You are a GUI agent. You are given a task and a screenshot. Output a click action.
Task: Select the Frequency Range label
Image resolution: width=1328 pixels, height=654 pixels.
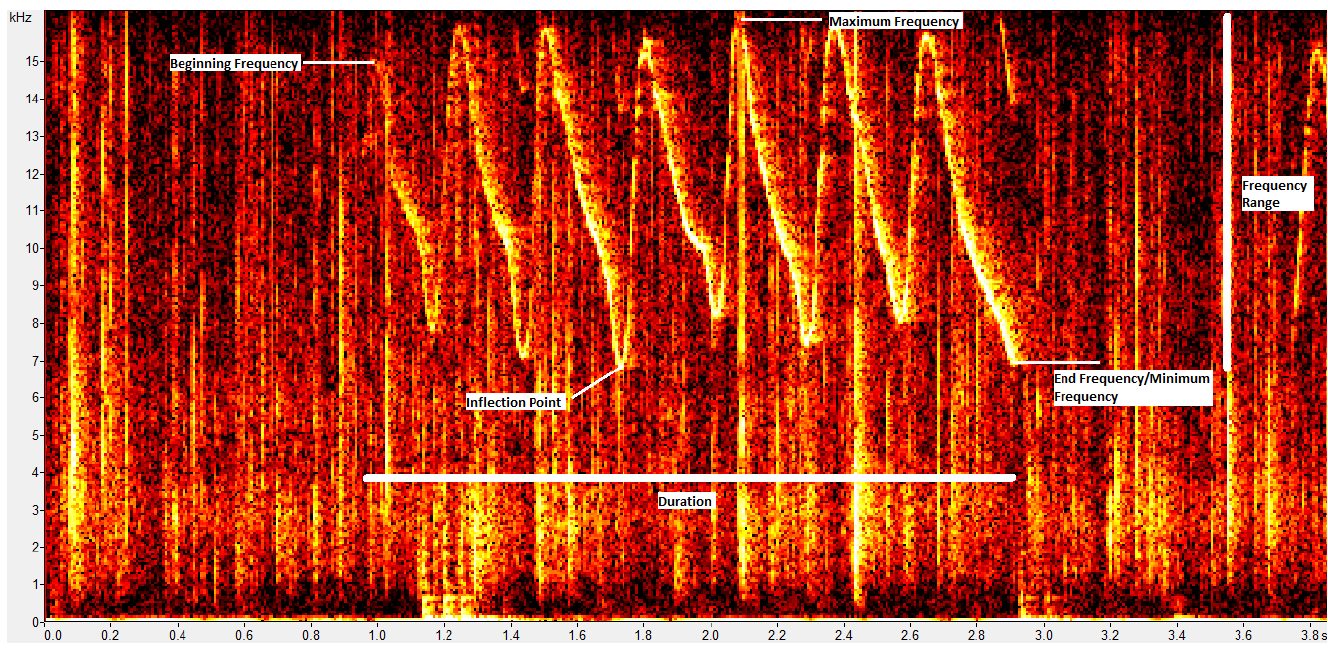1274,194
